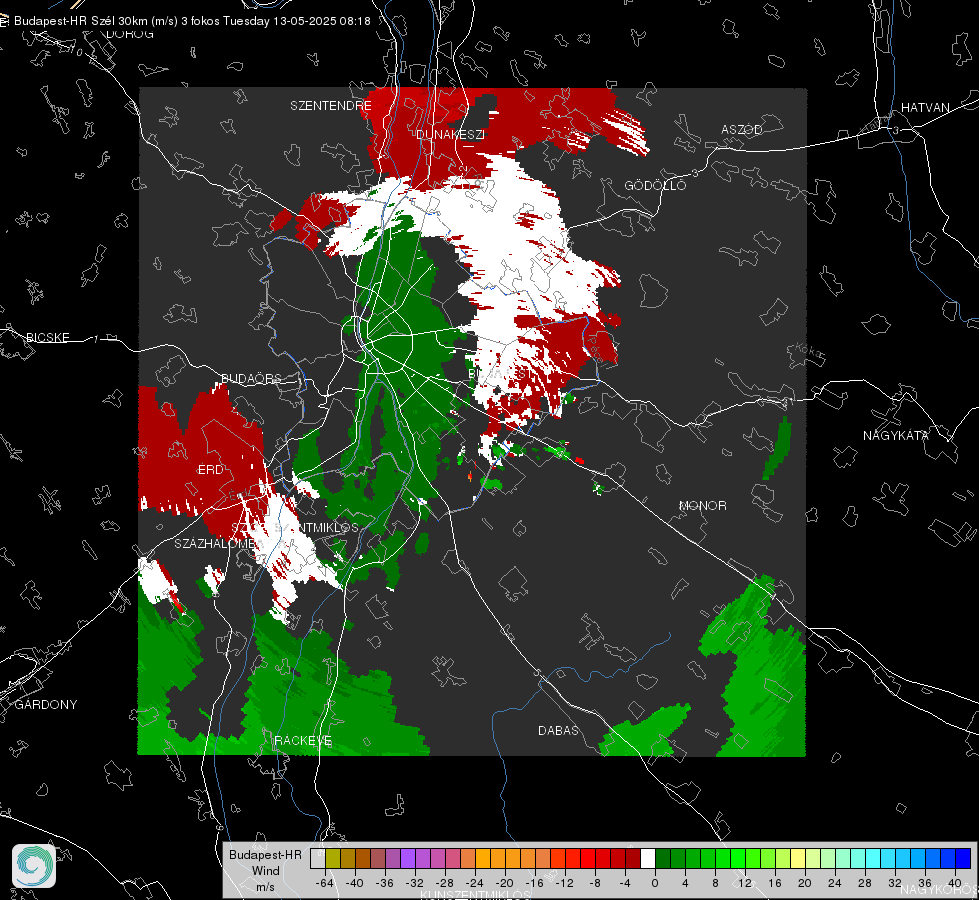Click the light gray first legend swatch

[318, 858]
